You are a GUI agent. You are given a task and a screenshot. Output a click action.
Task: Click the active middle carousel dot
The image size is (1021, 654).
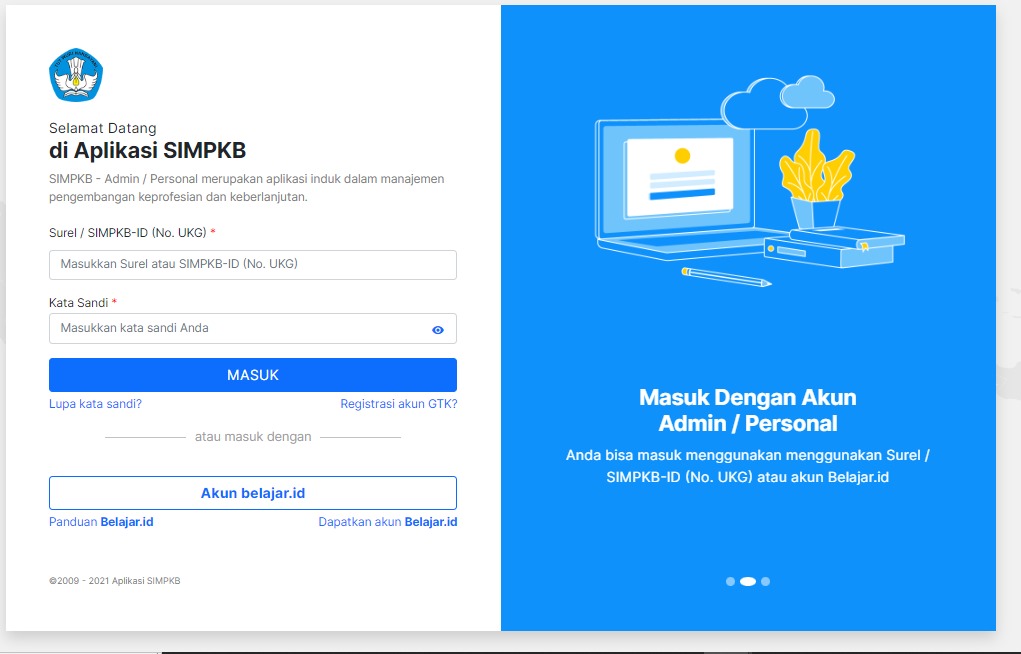[x=749, y=580]
